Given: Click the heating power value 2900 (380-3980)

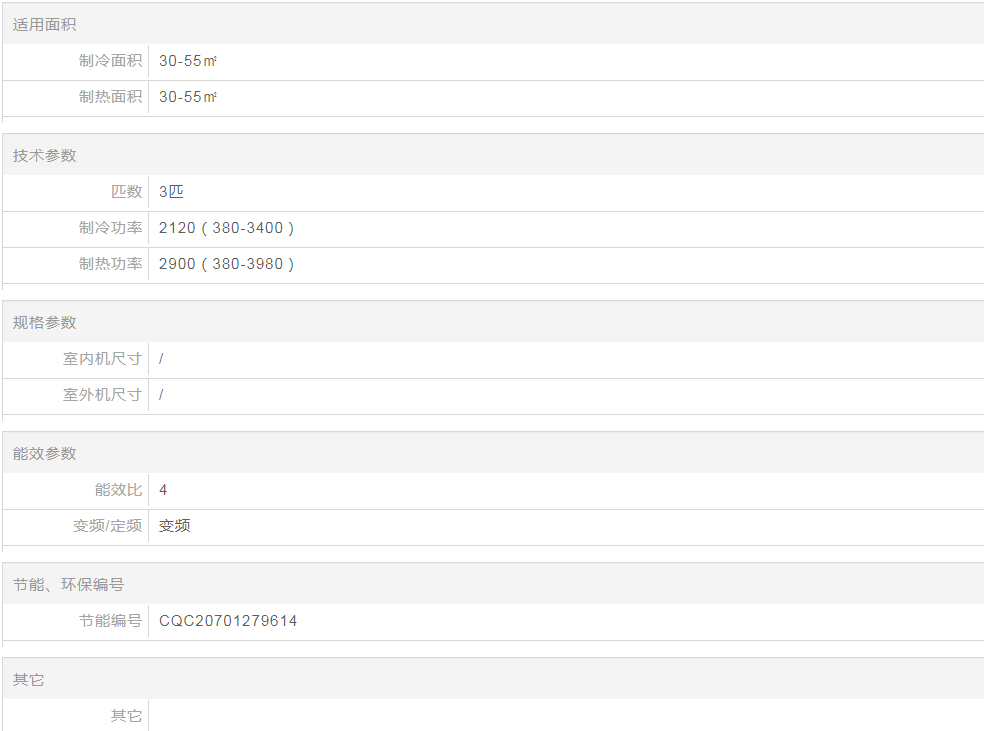Looking at the screenshot, I should click(x=226, y=264).
